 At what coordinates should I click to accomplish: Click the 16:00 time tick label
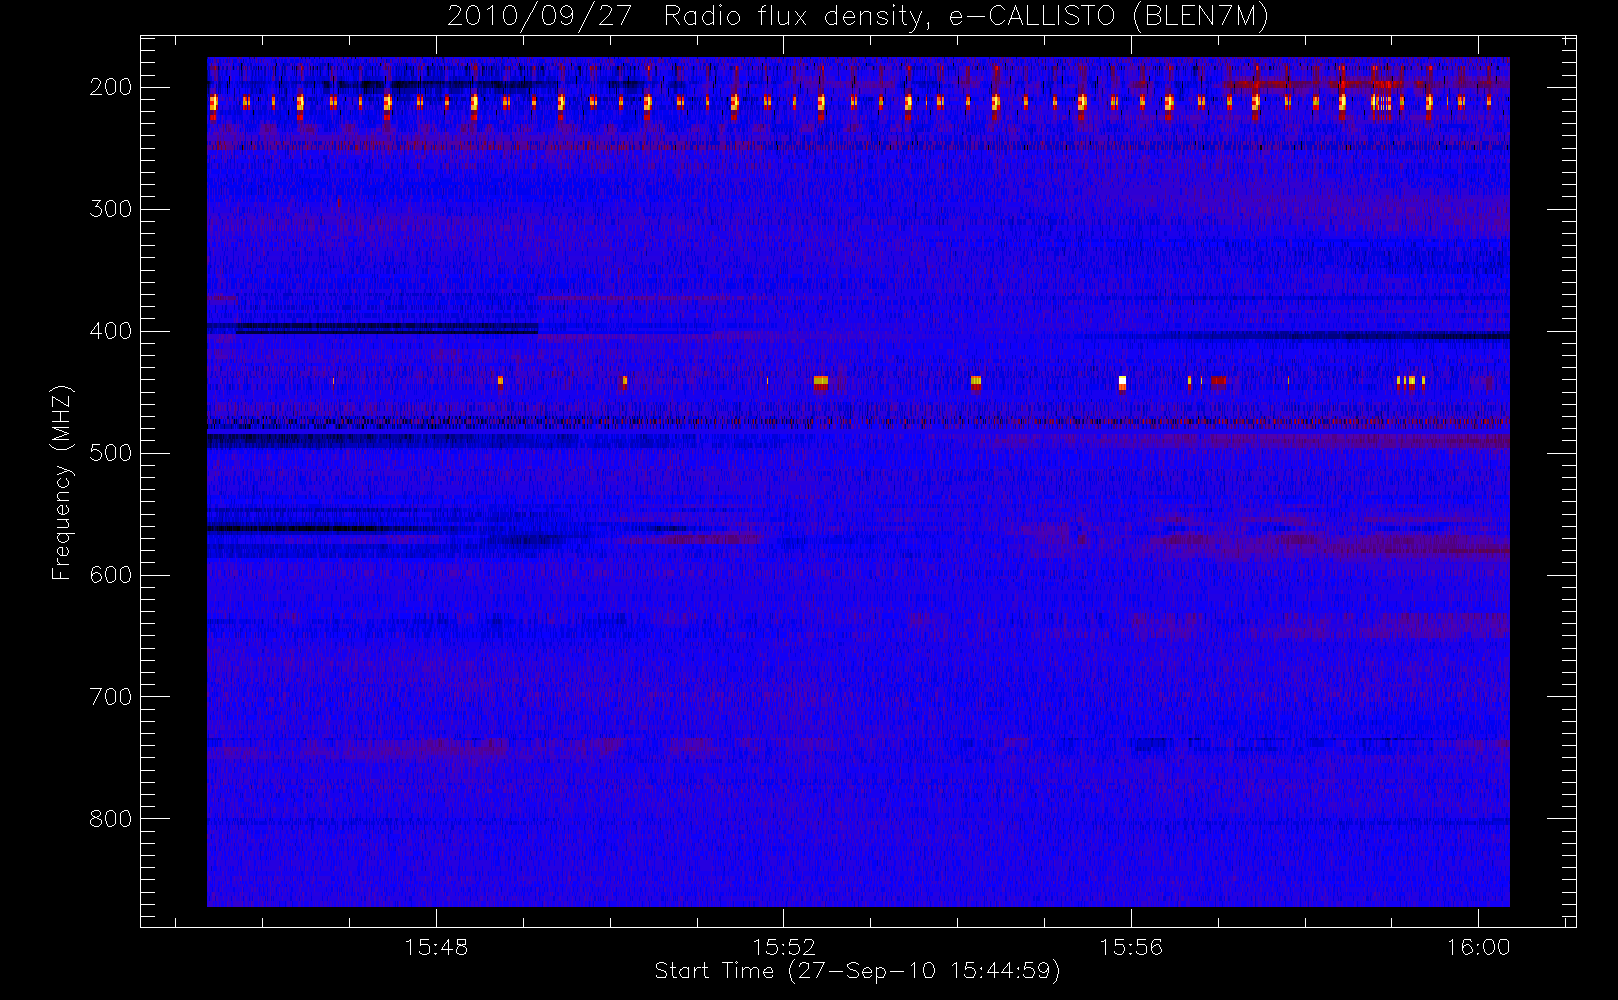[1478, 947]
